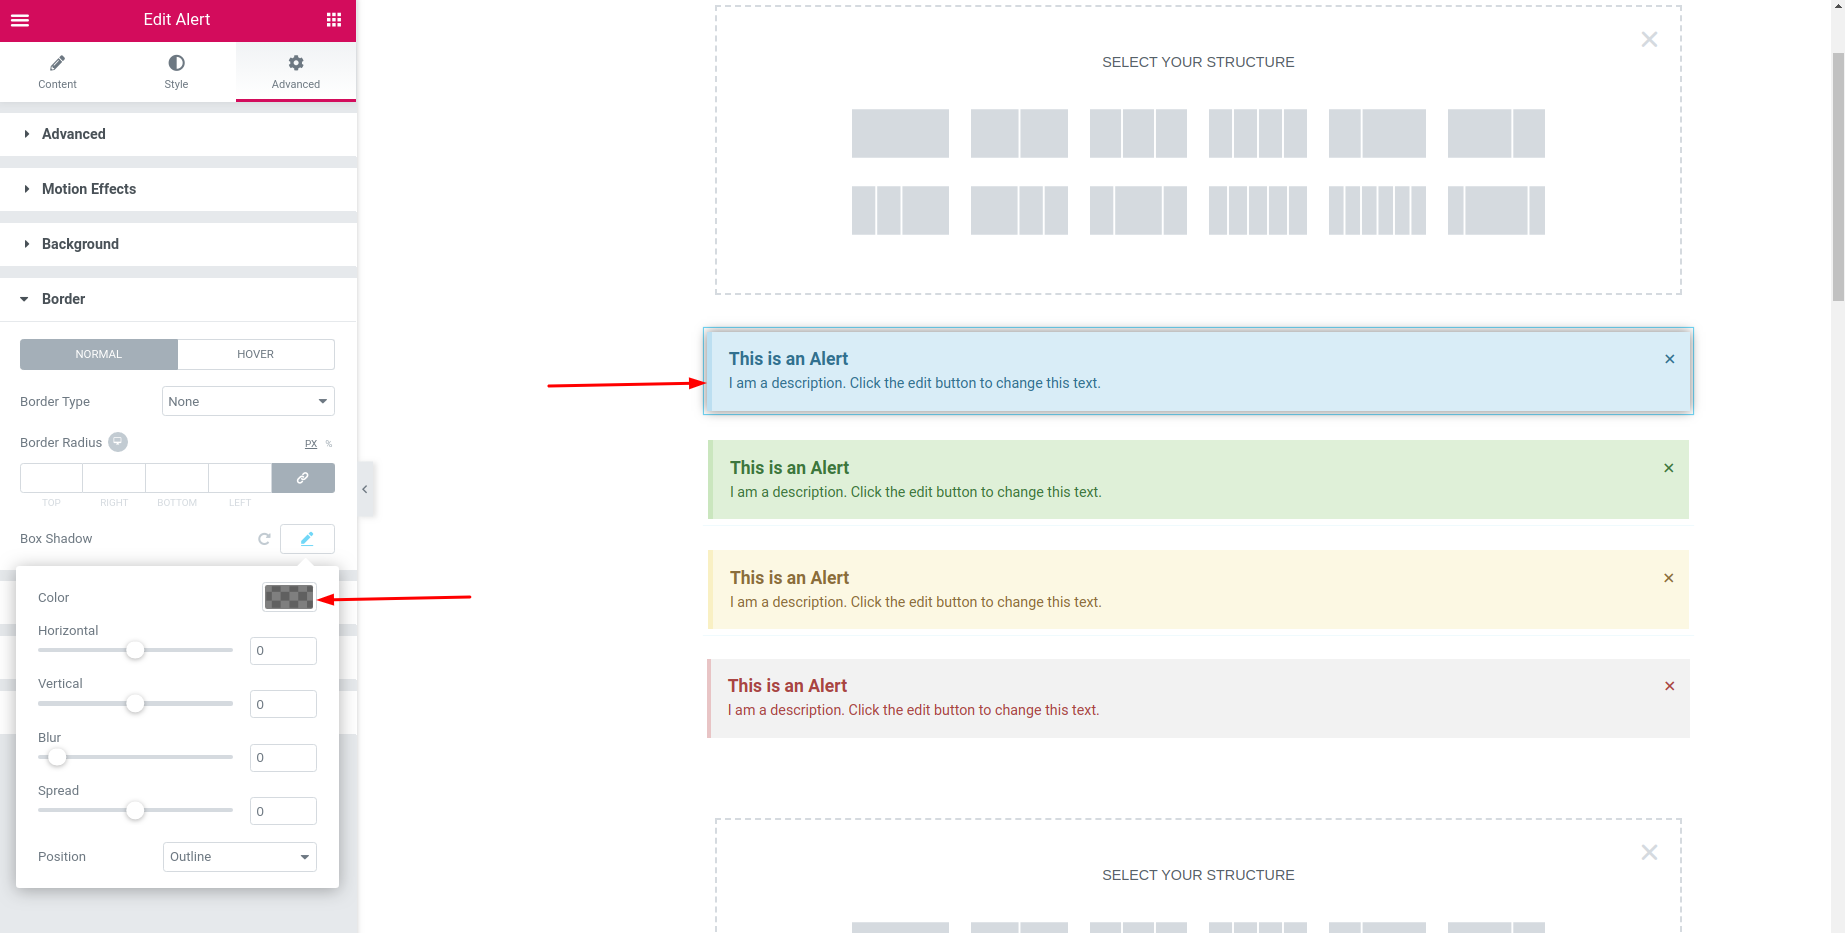
Task: Choose percent unit for Border Radius
Action: 329,444
